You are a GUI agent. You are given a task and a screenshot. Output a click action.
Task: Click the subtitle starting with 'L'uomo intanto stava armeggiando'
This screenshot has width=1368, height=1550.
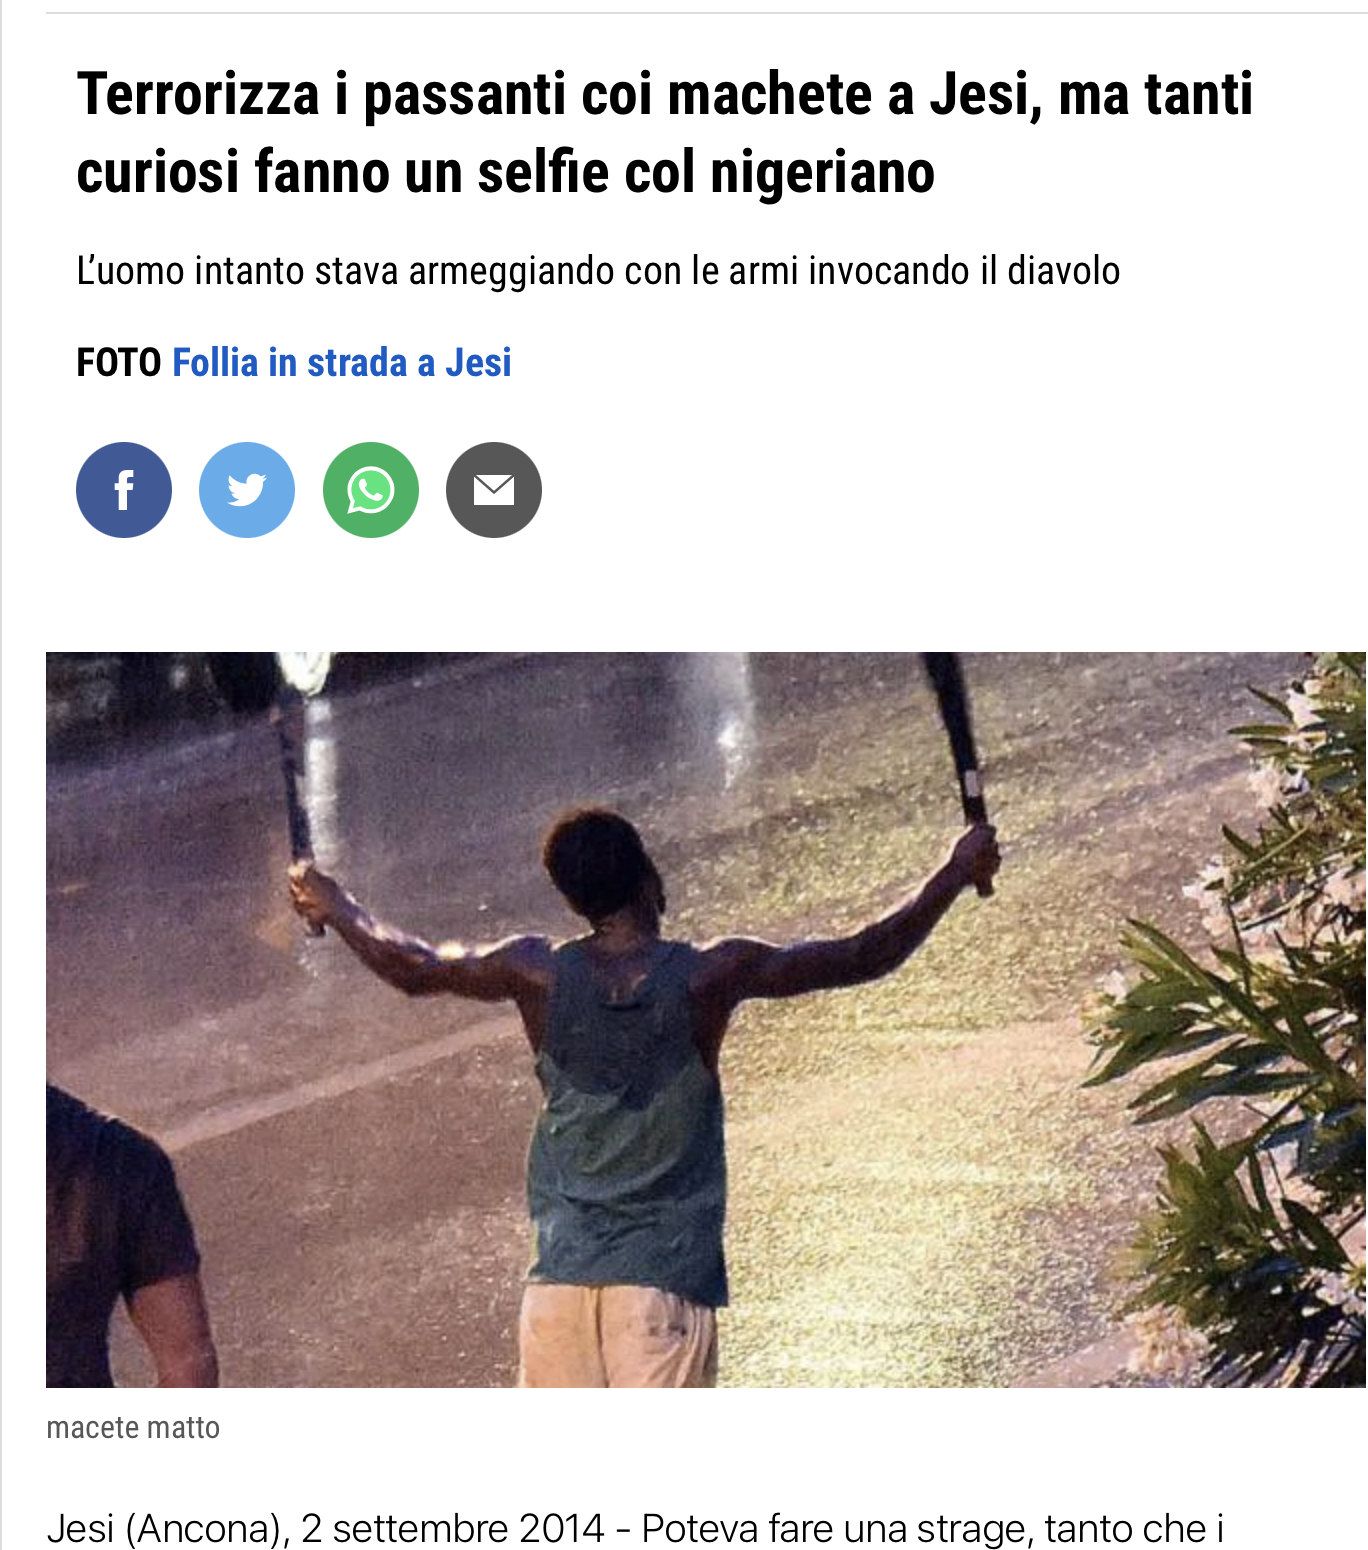(598, 271)
